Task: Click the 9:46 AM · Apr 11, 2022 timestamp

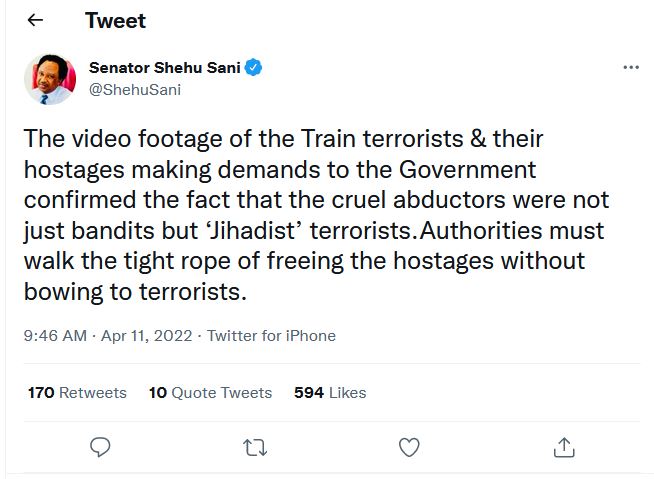Action: click(x=108, y=336)
